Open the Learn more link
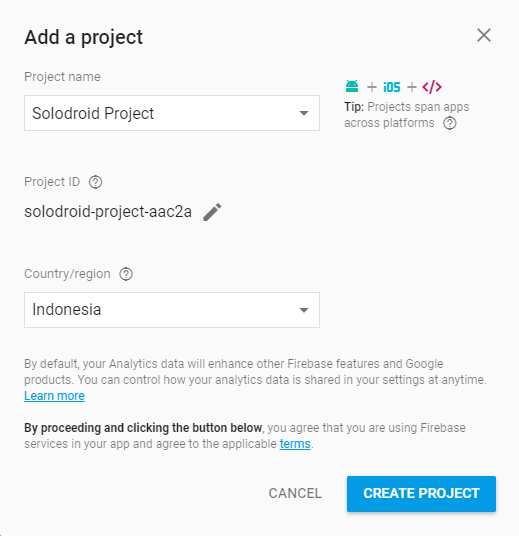Screen dimensions: 519x536 [x=54, y=396]
